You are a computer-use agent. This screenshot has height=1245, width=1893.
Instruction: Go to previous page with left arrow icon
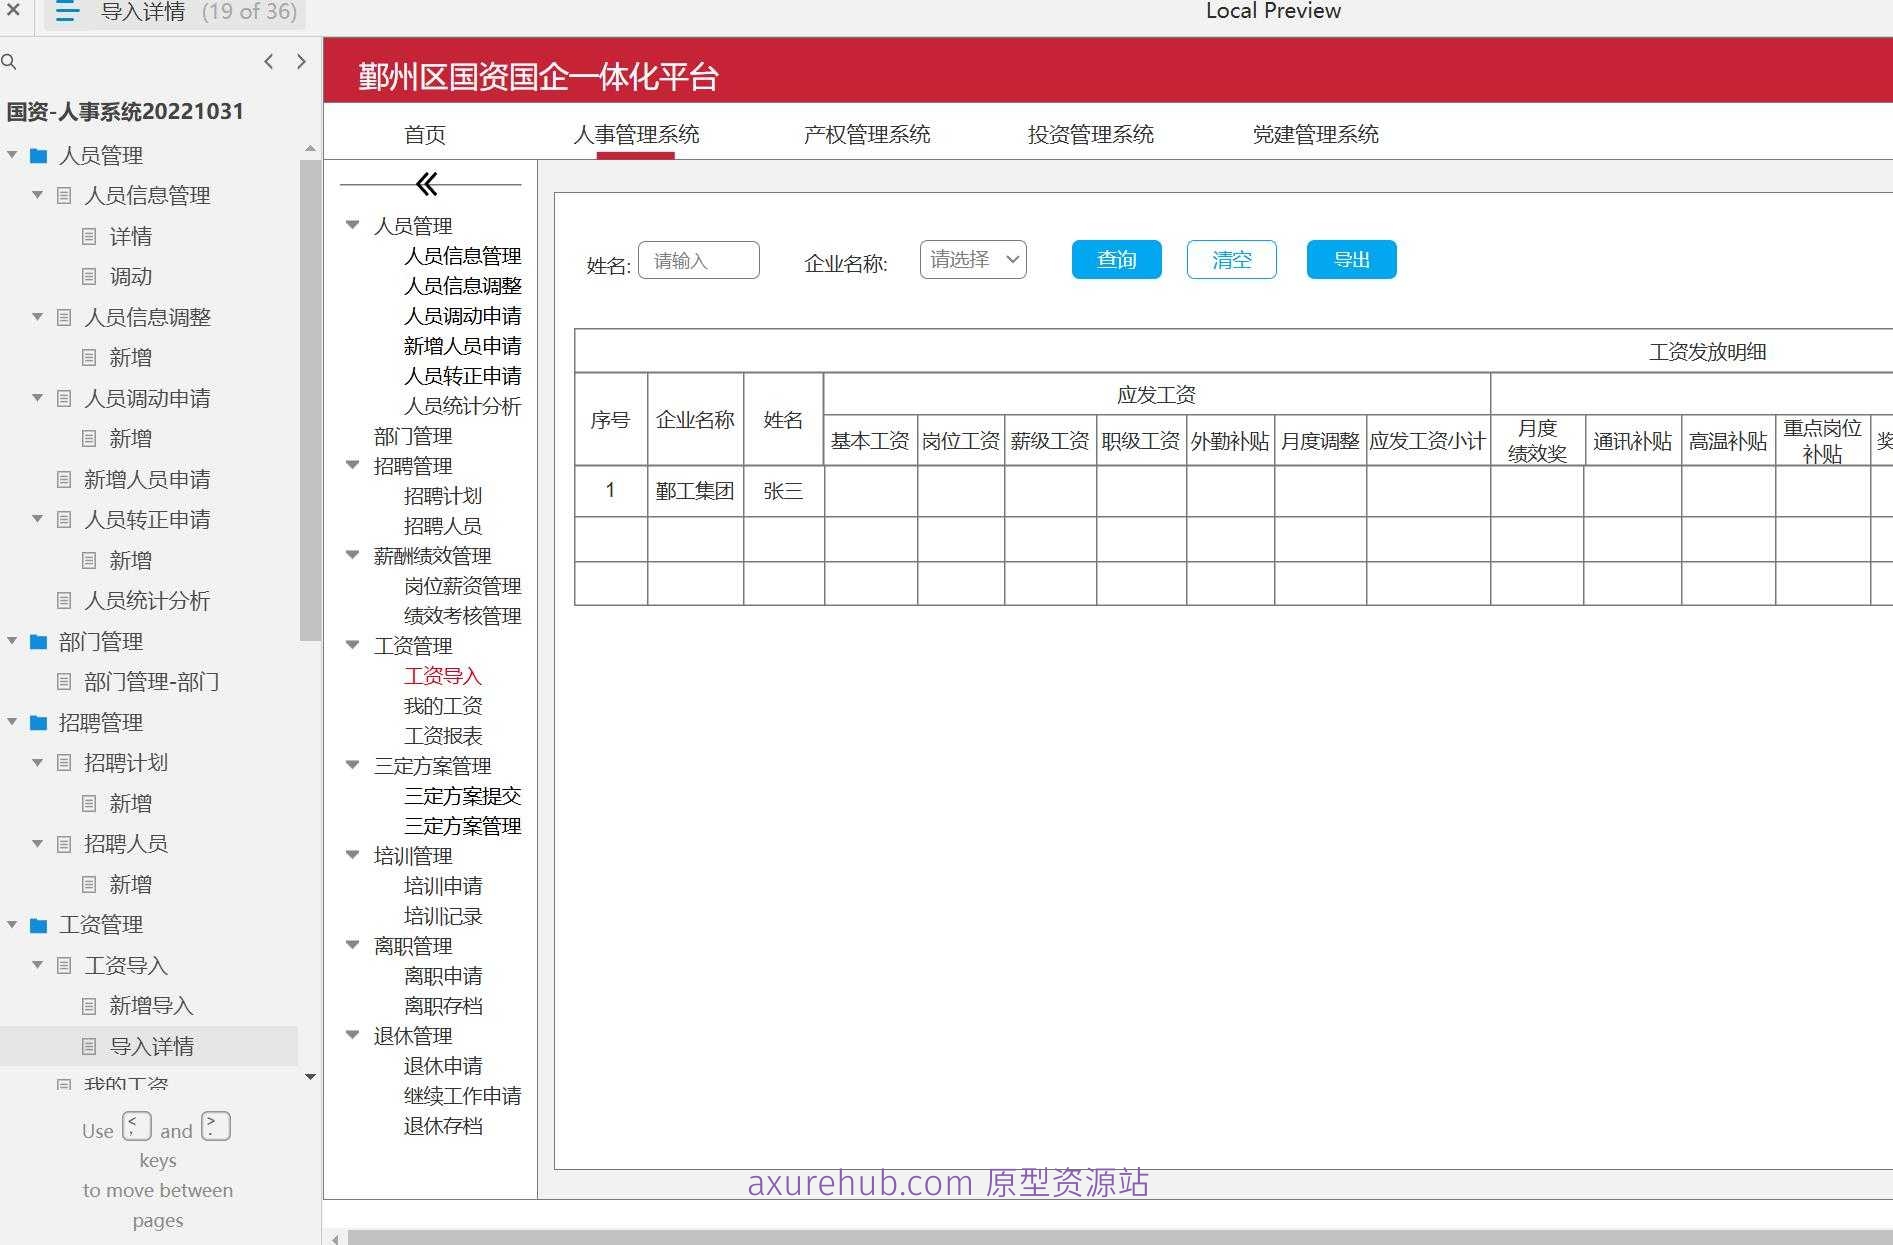pyautogui.click(x=268, y=61)
